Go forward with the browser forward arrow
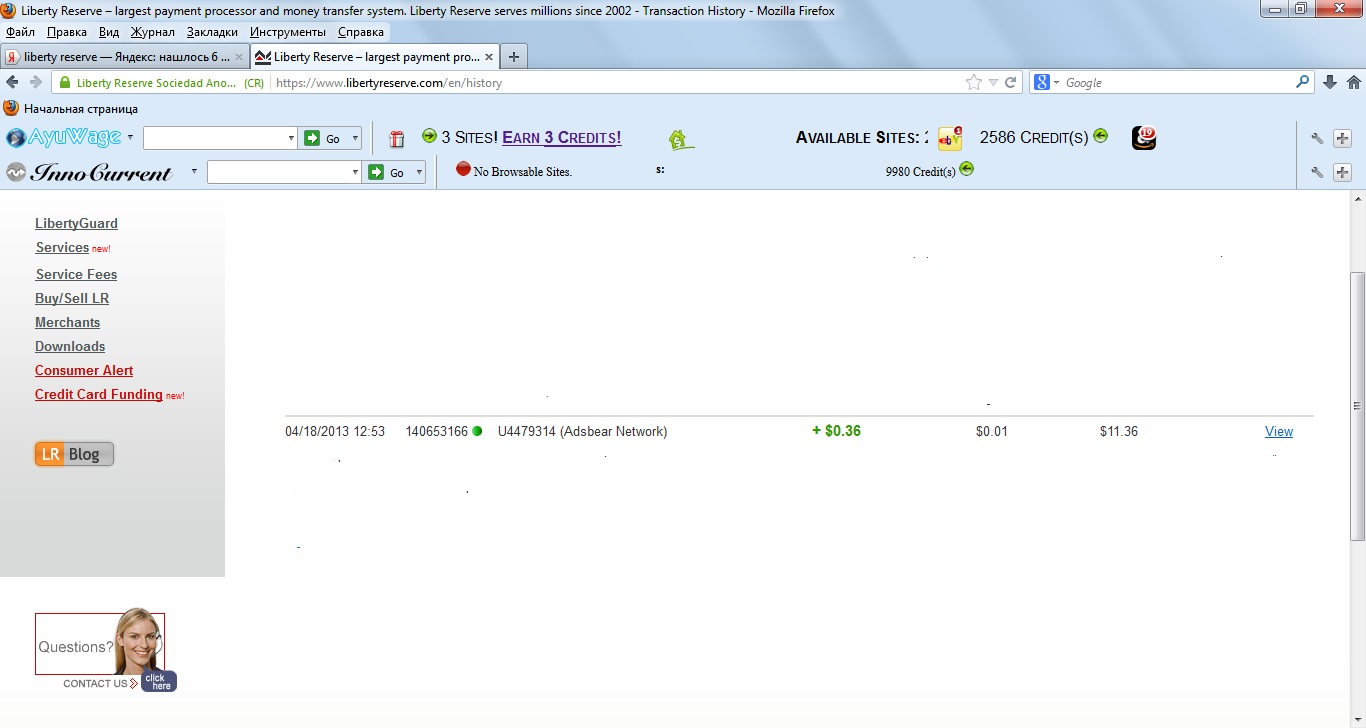Screen dimensions: 1366x728 (36, 83)
